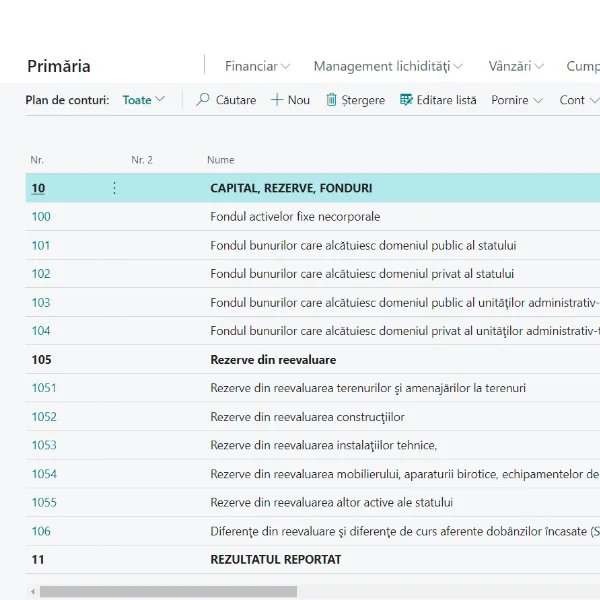This screenshot has width=600, height=600.
Task: Click the Primăria company title
Action: pos(59,66)
